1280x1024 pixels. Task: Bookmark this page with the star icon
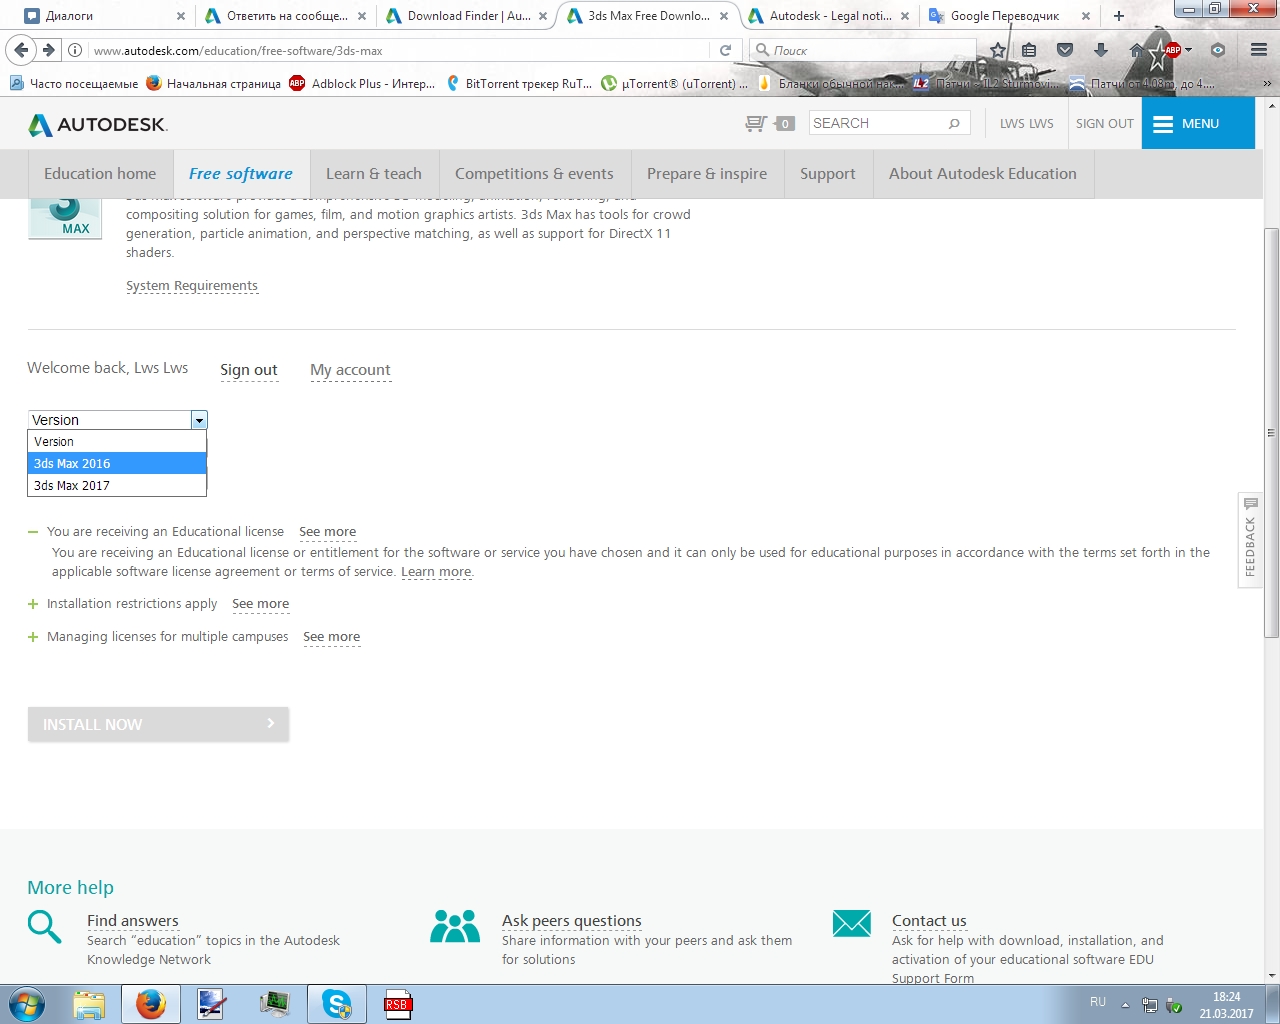pos(998,50)
